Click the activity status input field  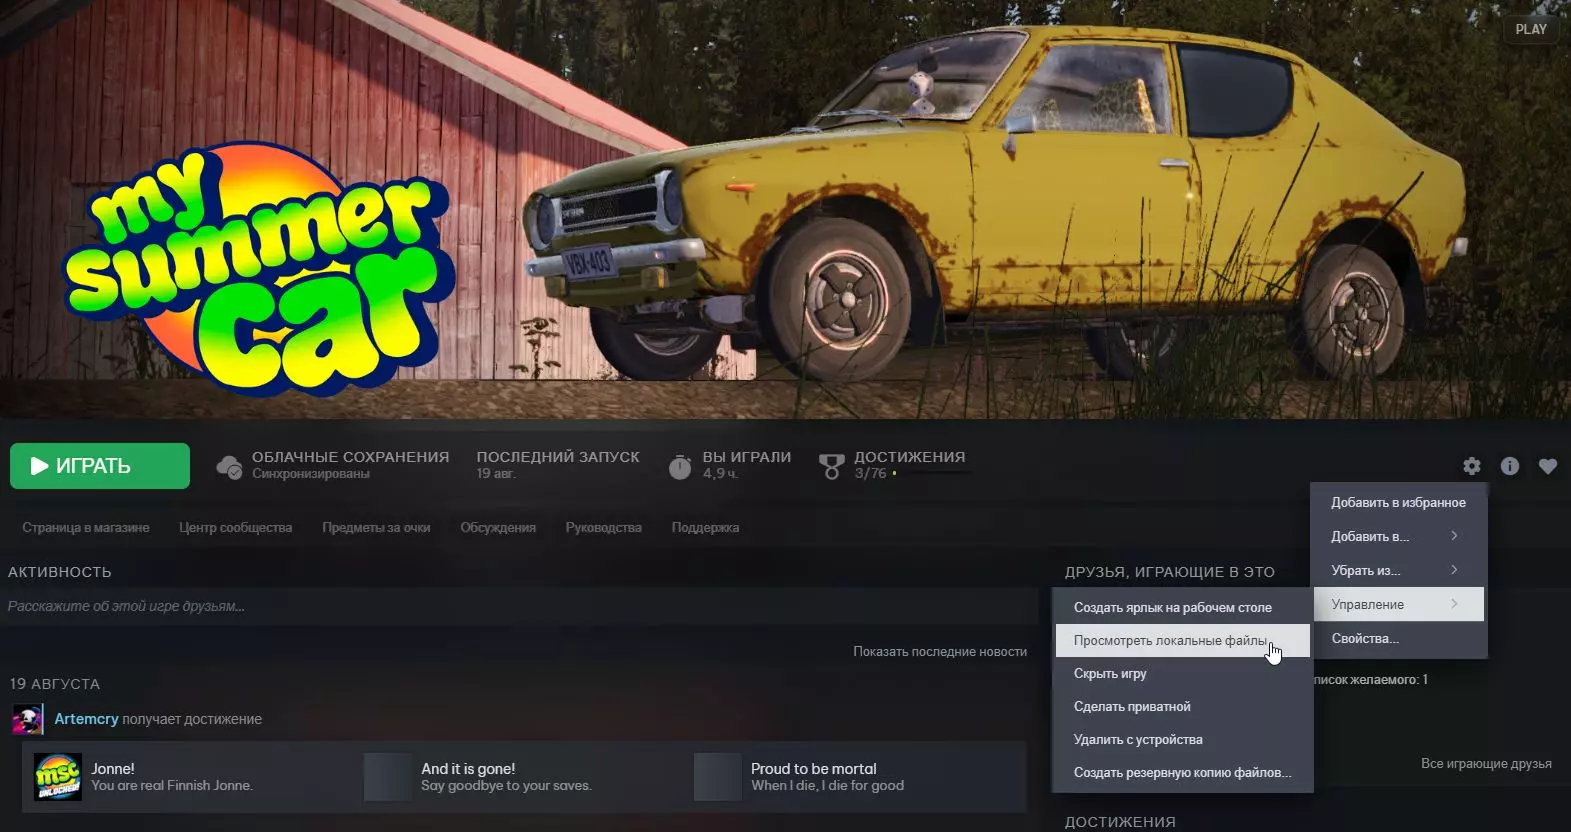520,607
